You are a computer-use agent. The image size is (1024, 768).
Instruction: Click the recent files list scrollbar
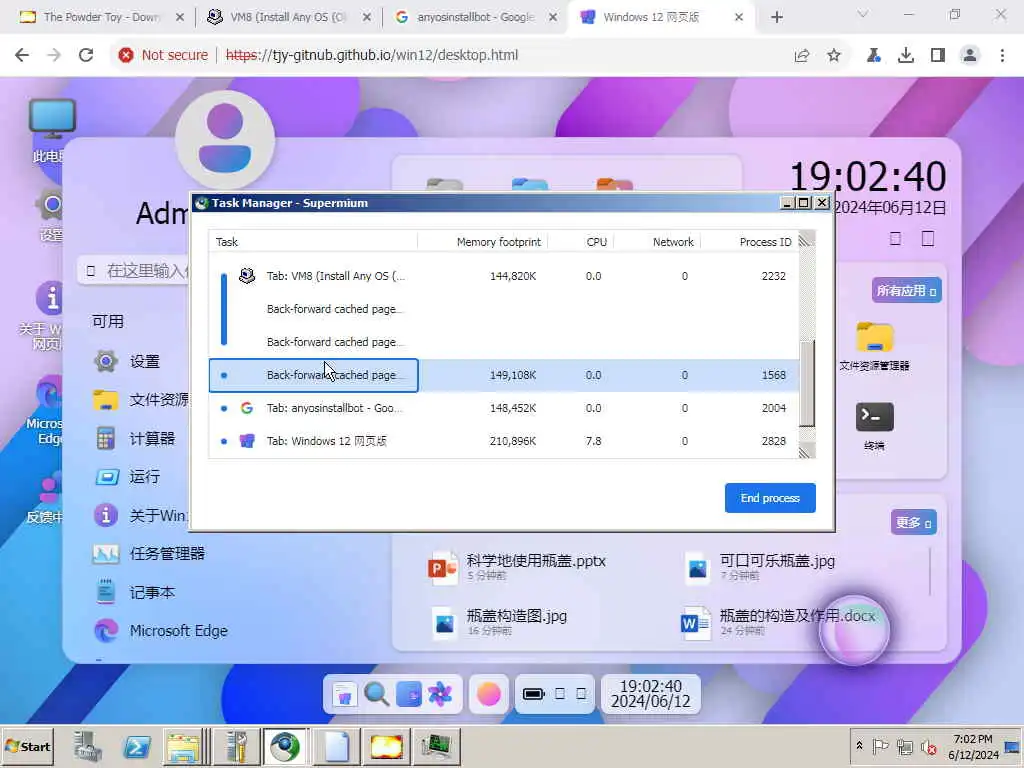tap(930, 572)
